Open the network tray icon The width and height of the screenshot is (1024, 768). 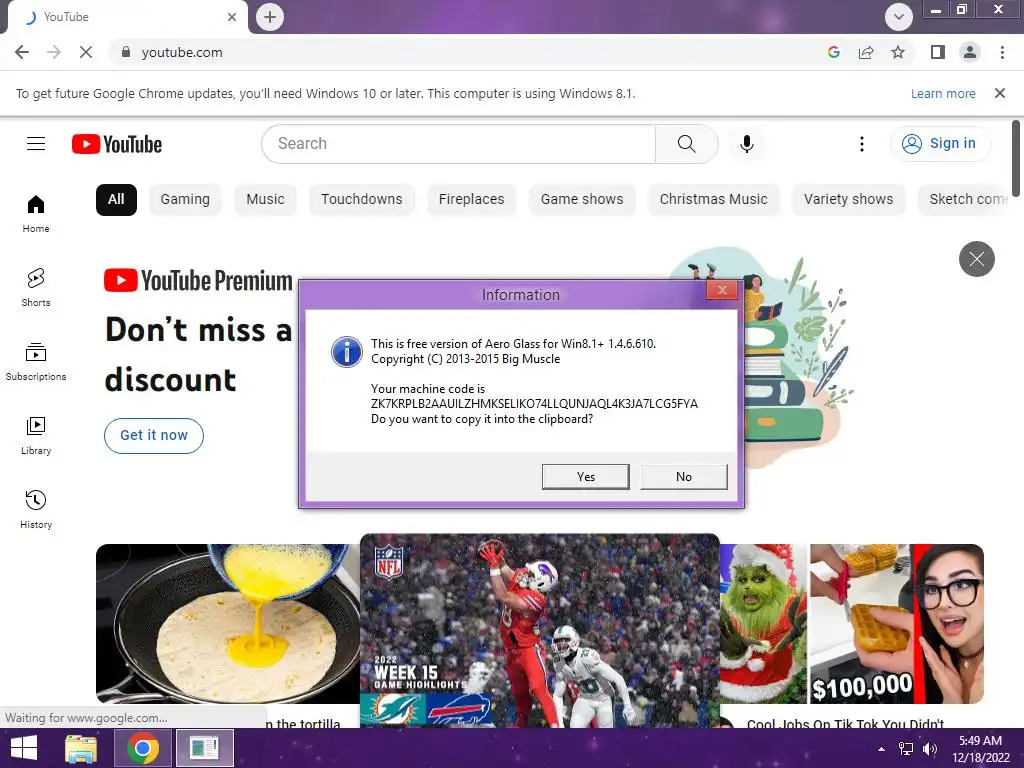[906, 749]
